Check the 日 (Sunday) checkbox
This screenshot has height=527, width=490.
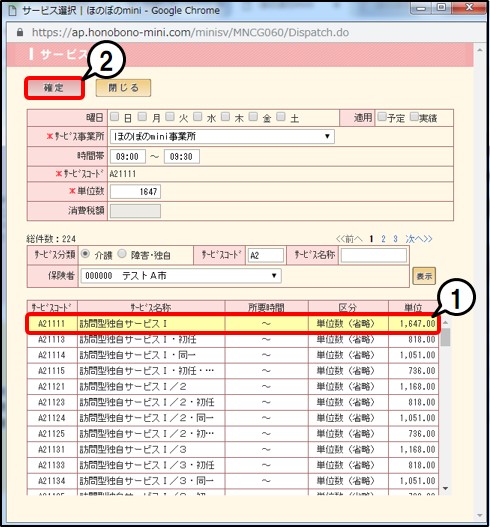pyautogui.click(x=115, y=117)
